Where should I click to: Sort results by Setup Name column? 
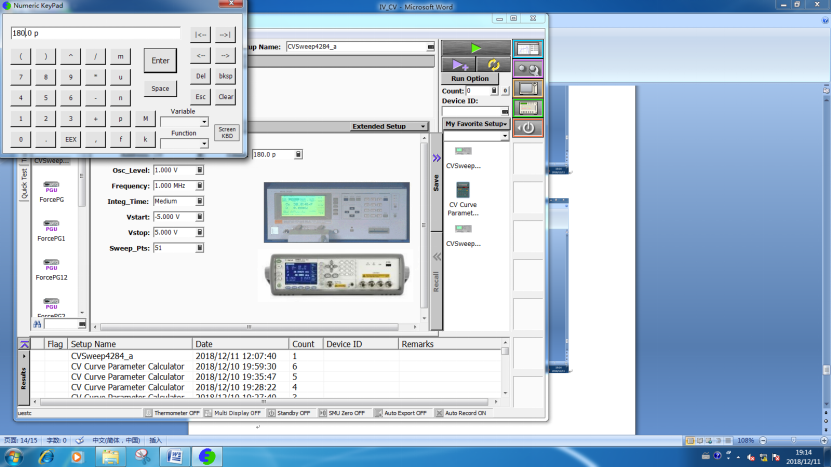pos(130,344)
